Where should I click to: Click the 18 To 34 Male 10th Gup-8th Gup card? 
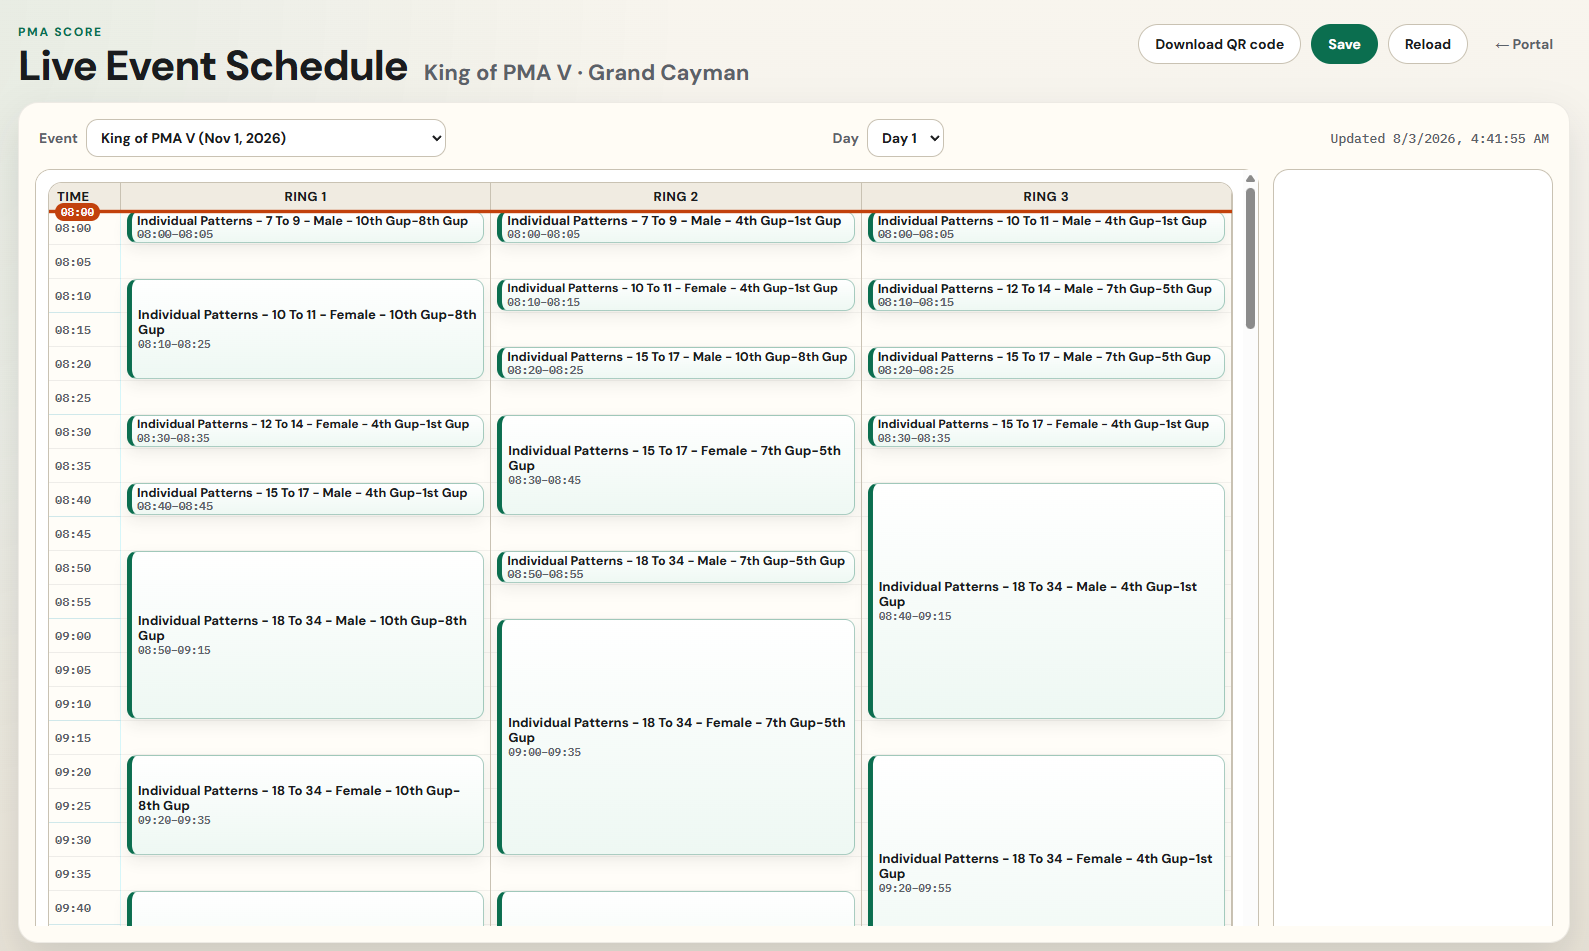(x=305, y=635)
